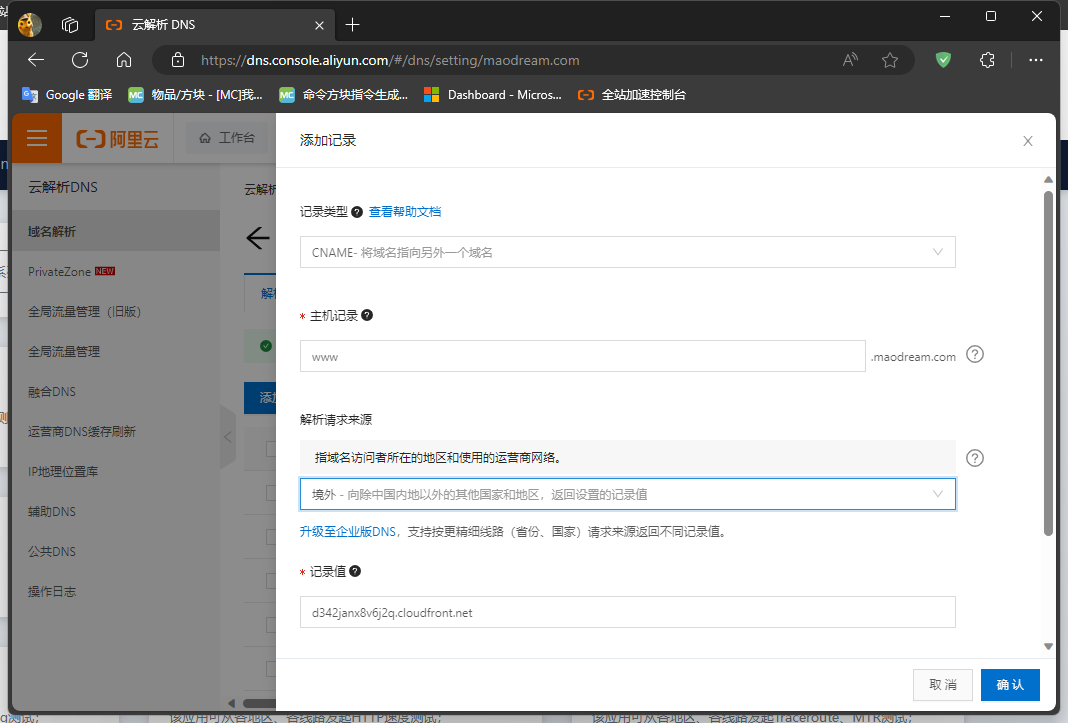Select 域名解析 in sidebar
Viewport: 1068px width, 723px height.
pos(116,231)
